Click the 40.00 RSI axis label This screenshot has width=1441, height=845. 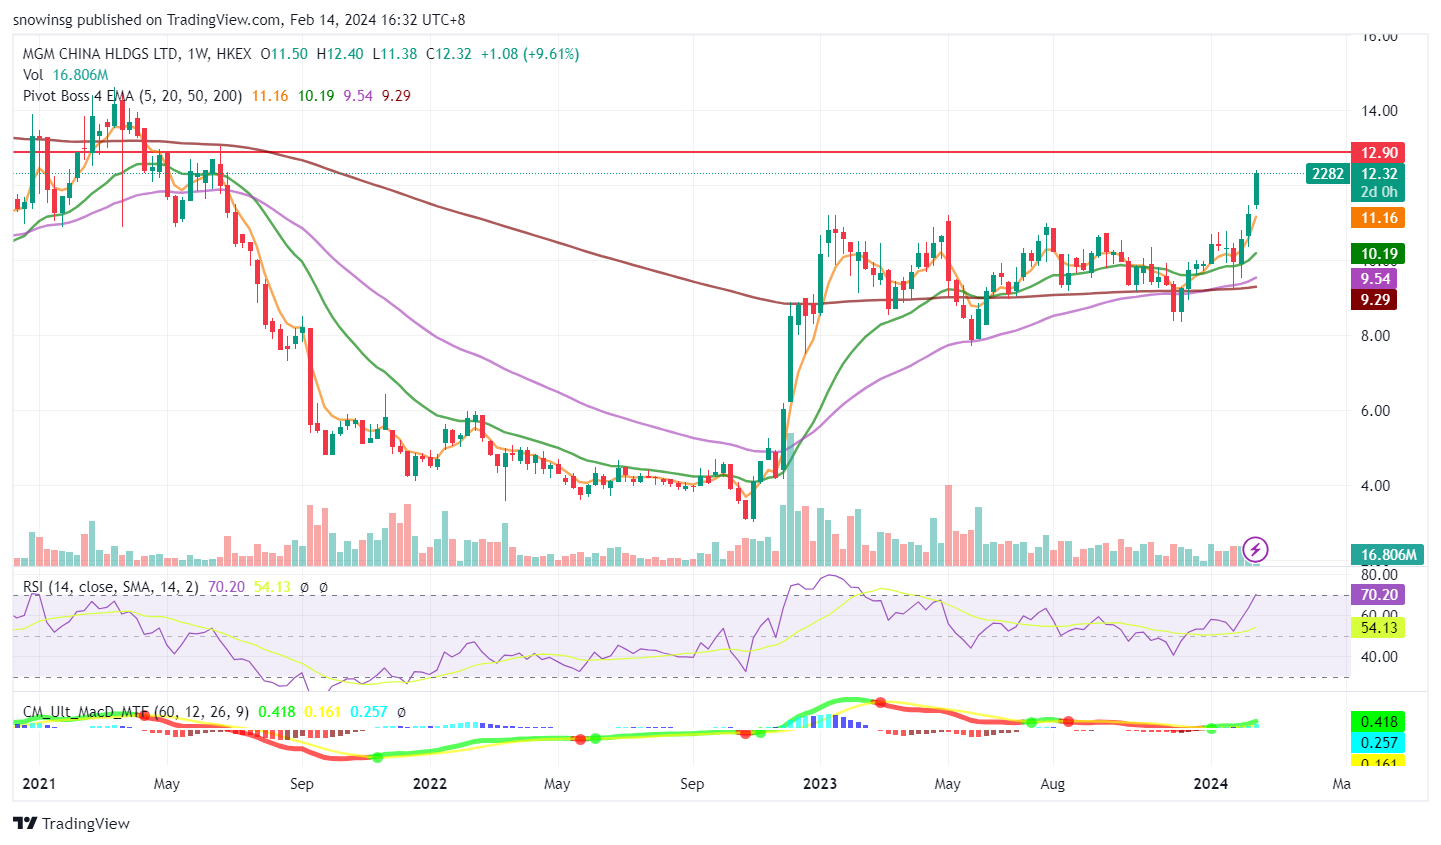(x=1378, y=657)
